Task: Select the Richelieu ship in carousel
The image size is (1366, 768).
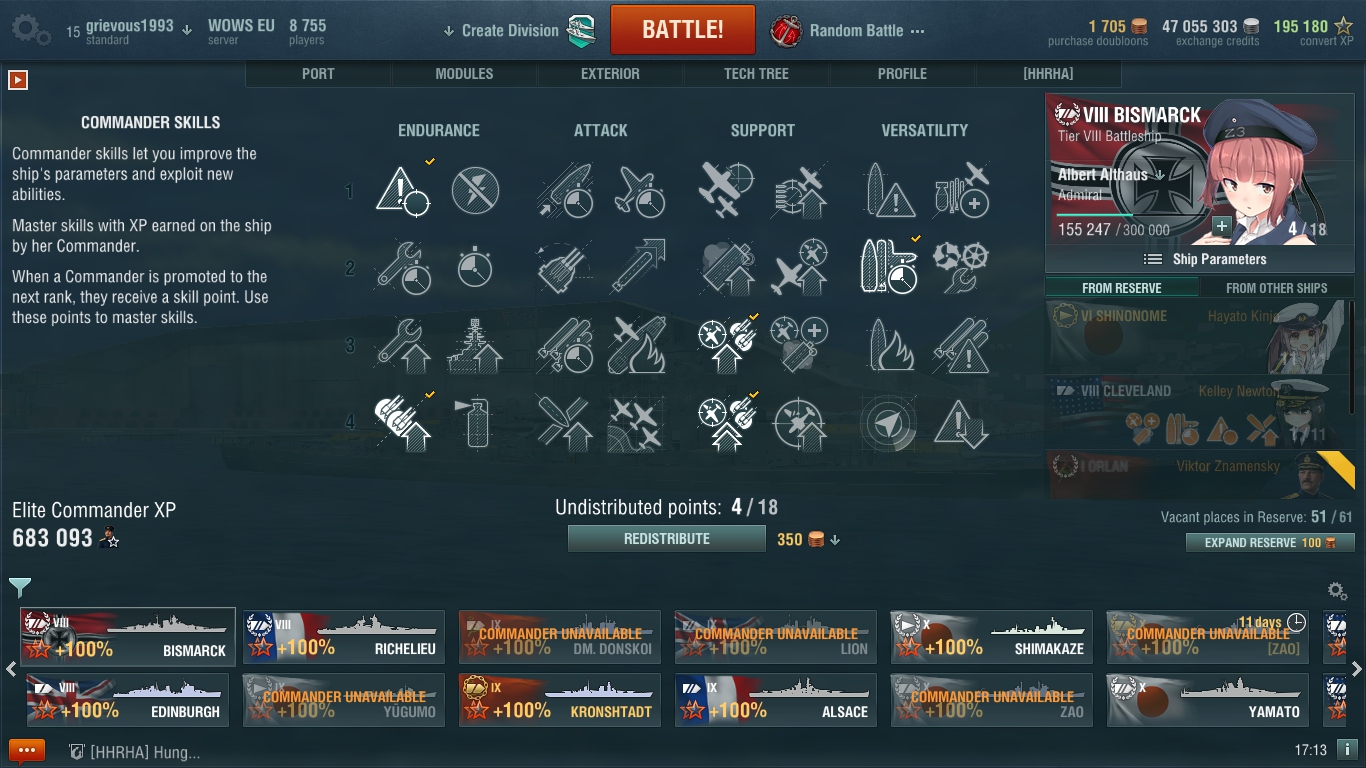Action: pyautogui.click(x=343, y=637)
